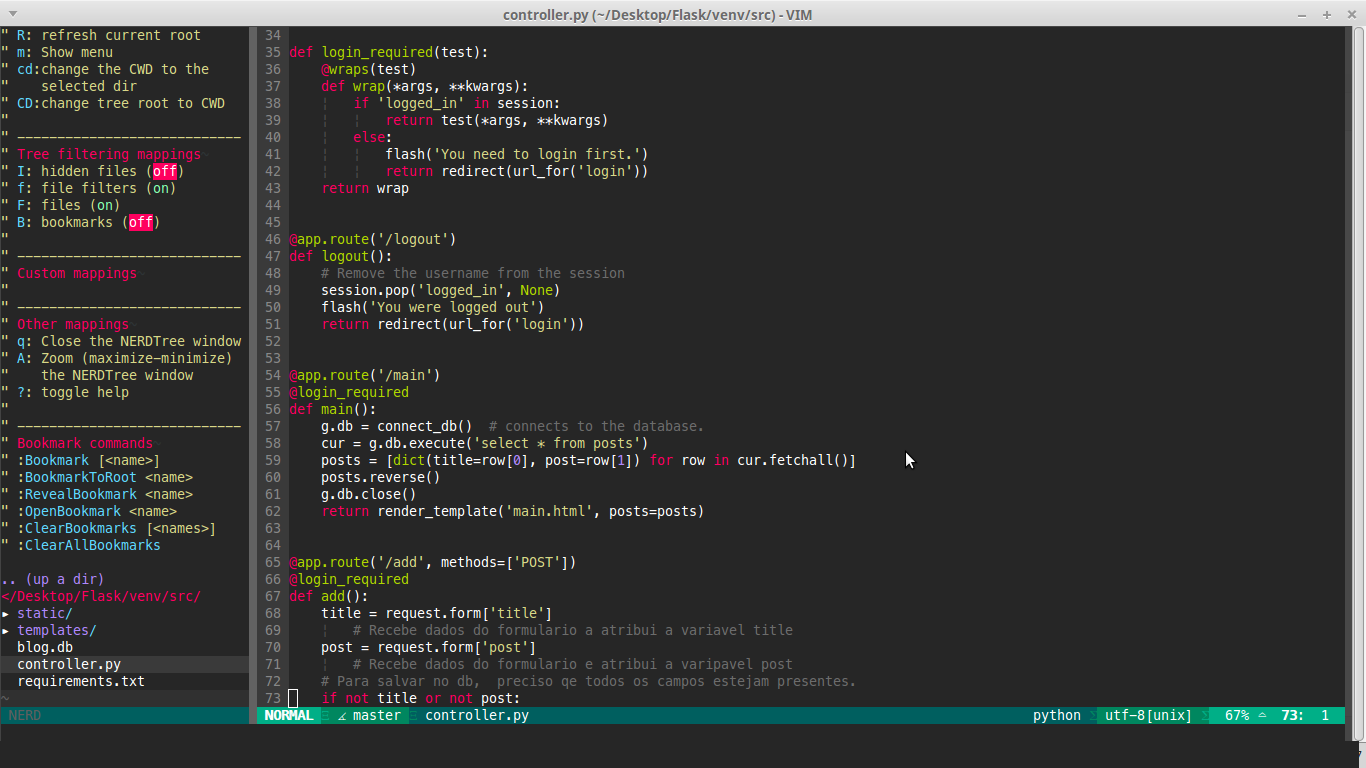The width and height of the screenshot is (1366, 768).
Task: Click 'def add():' on line 67
Action: pos(329,596)
